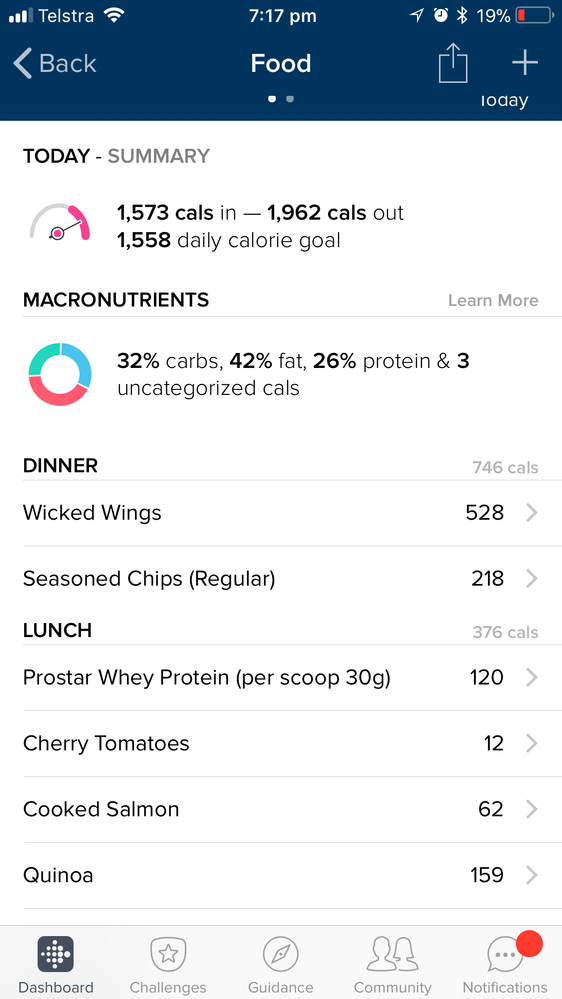Open the Dashboard tab icon

coord(55,954)
